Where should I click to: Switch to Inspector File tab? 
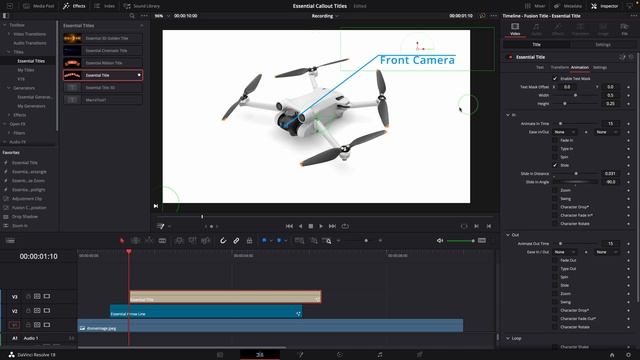(624, 29)
